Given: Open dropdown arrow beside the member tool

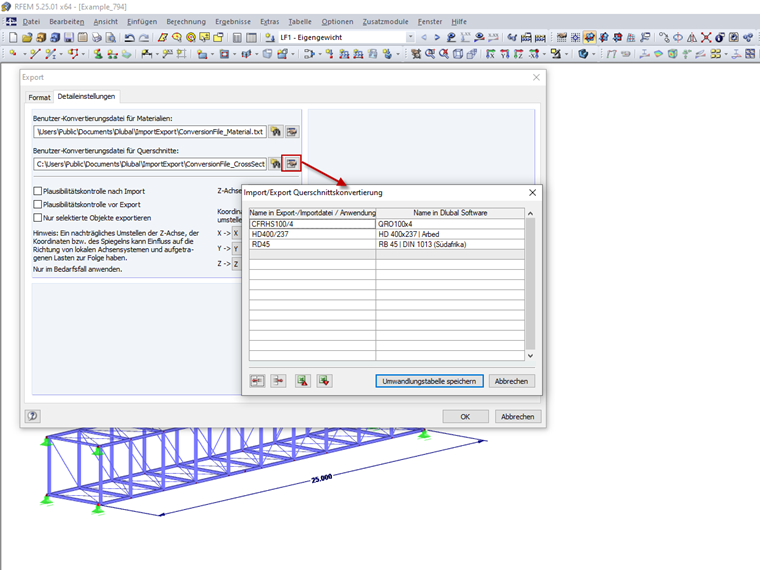Looking at the screenshot, I should point(61,54).
